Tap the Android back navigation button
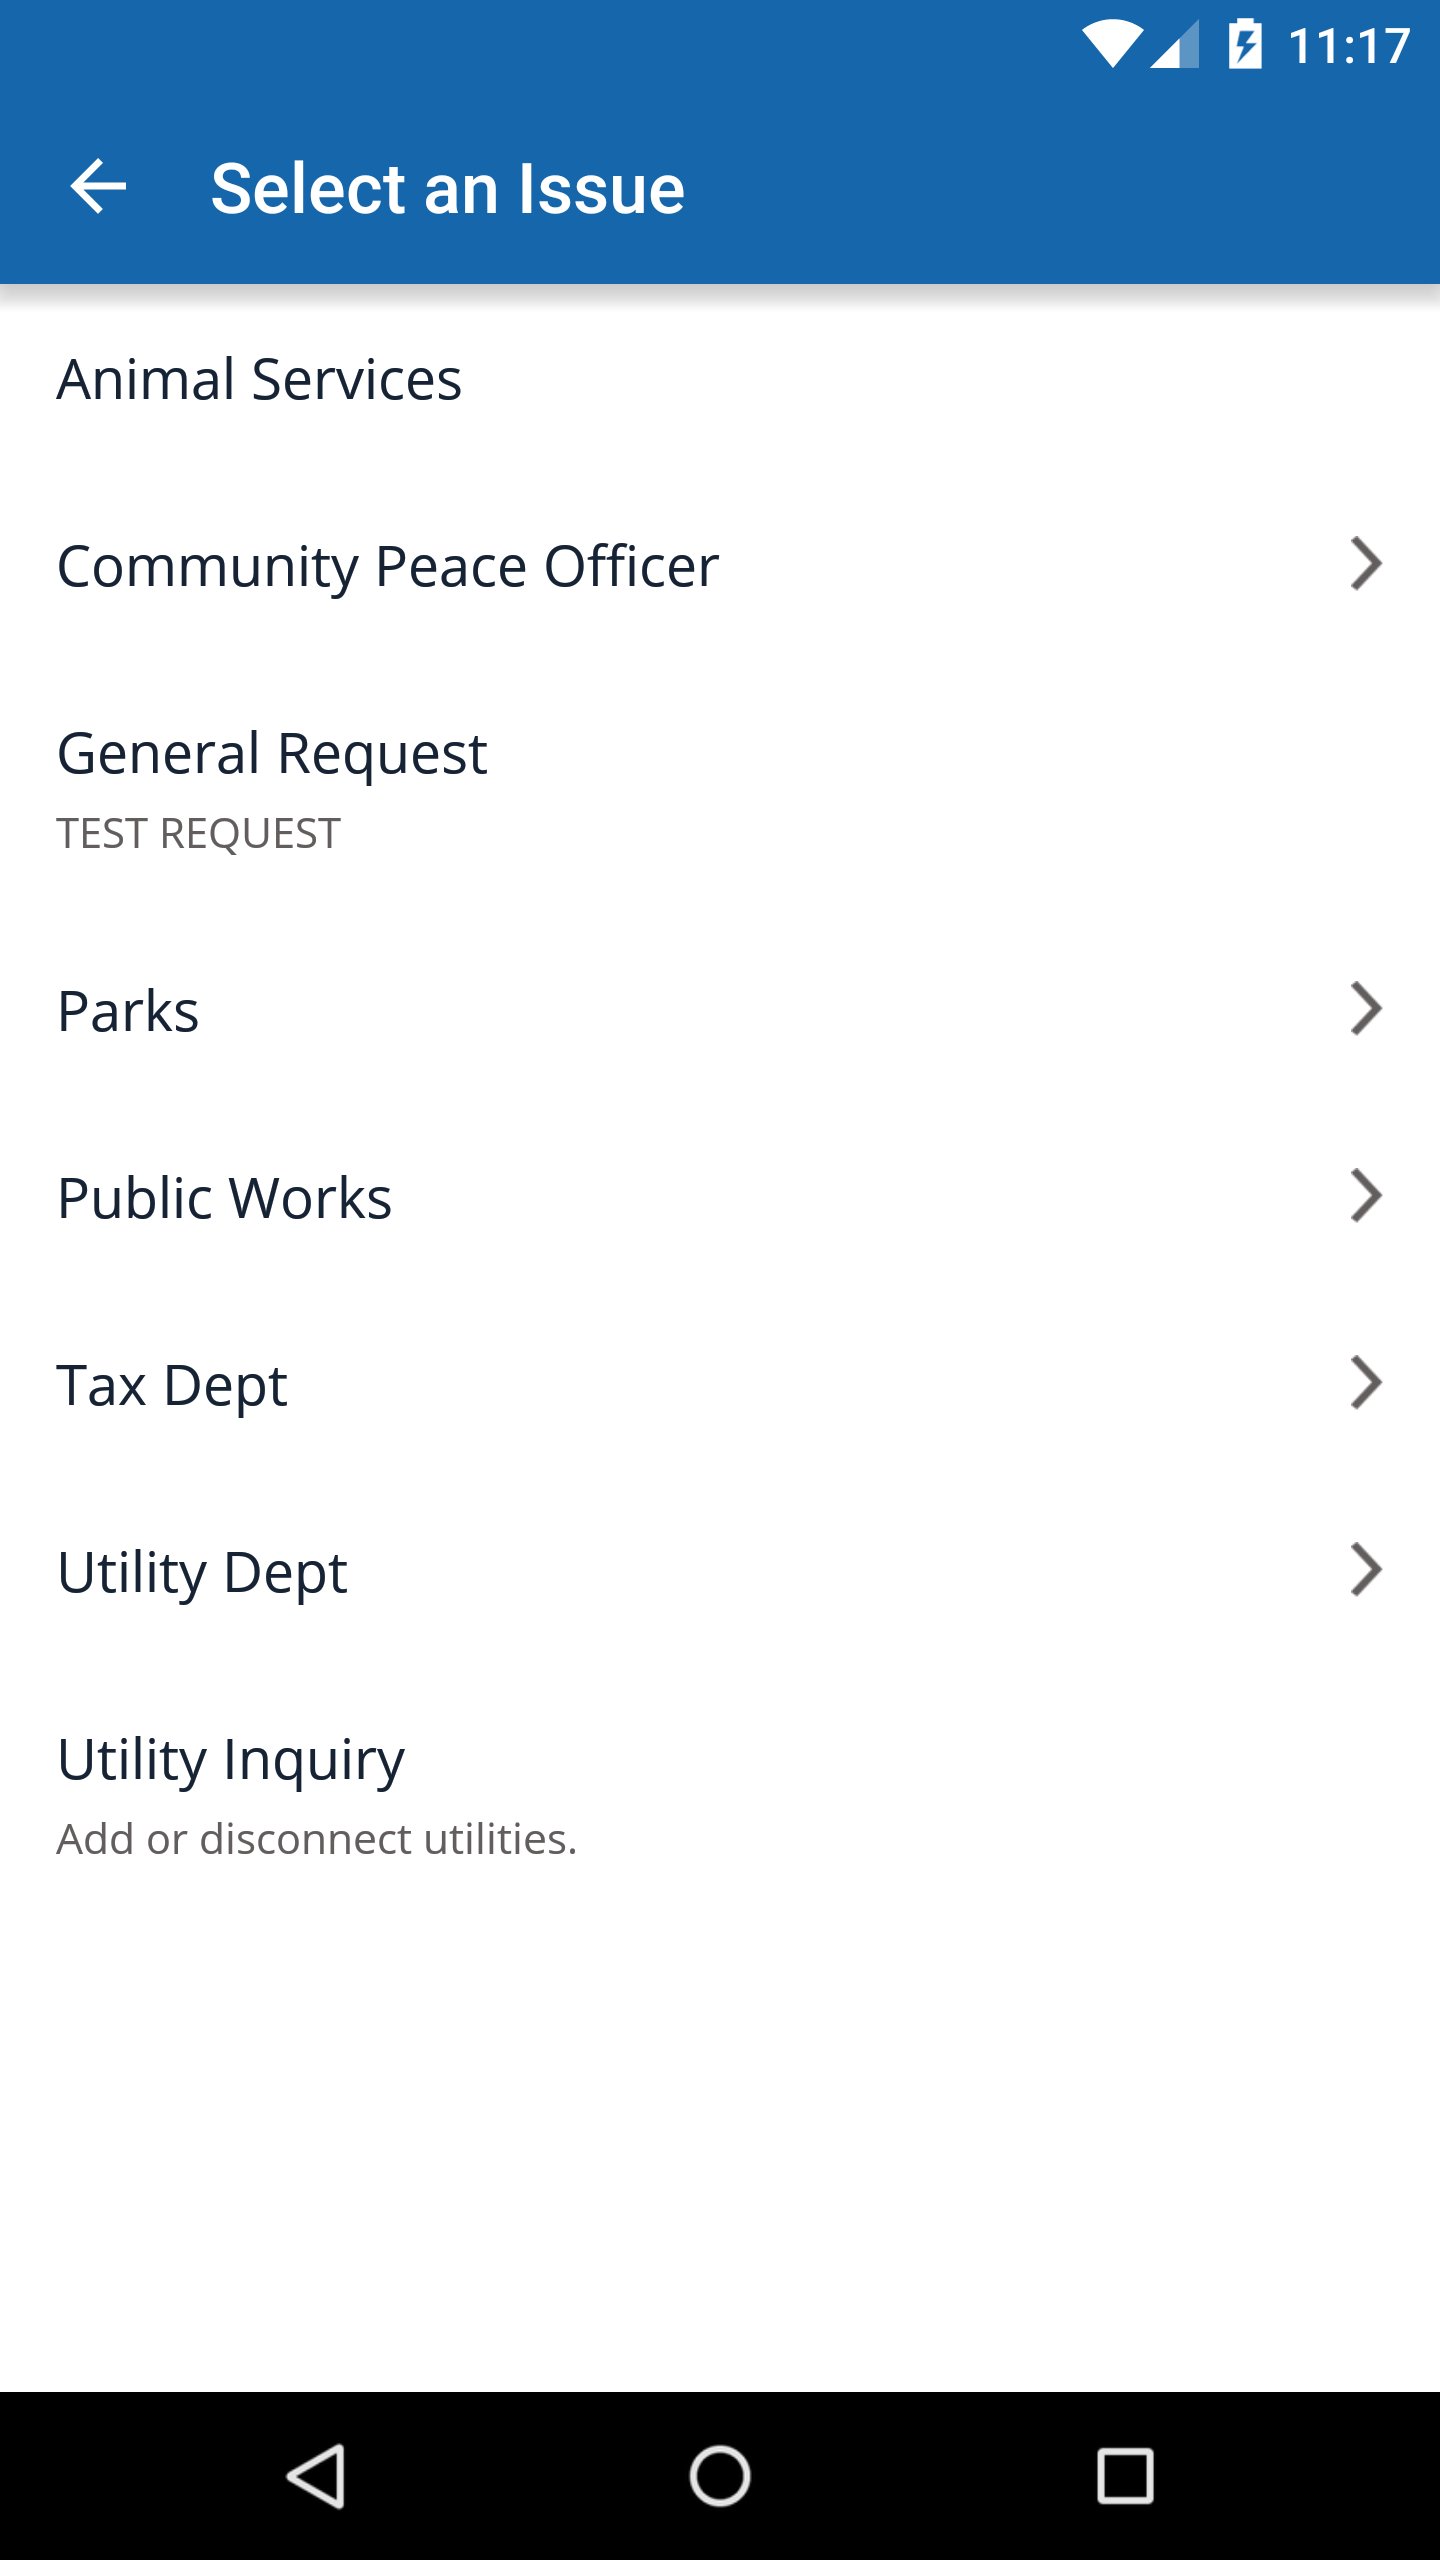Screen dimensions: 1440x2560 coord(316,2476)
